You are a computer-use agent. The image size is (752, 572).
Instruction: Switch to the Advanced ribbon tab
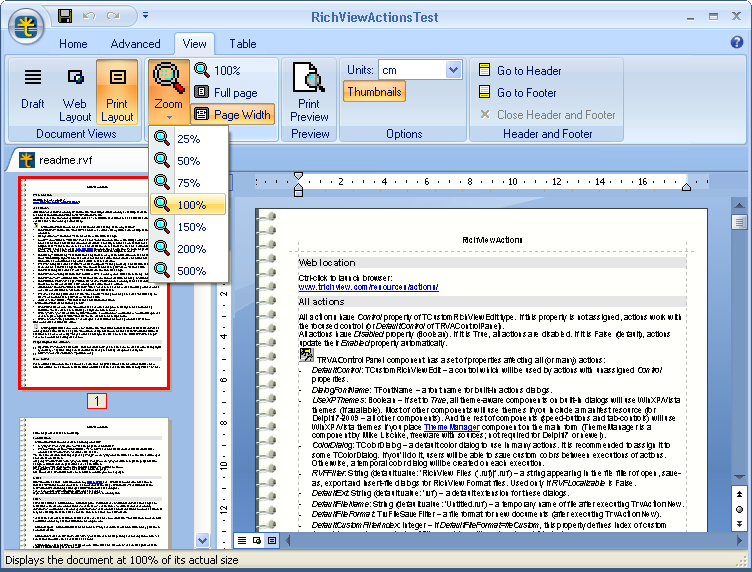coord(135,44)
